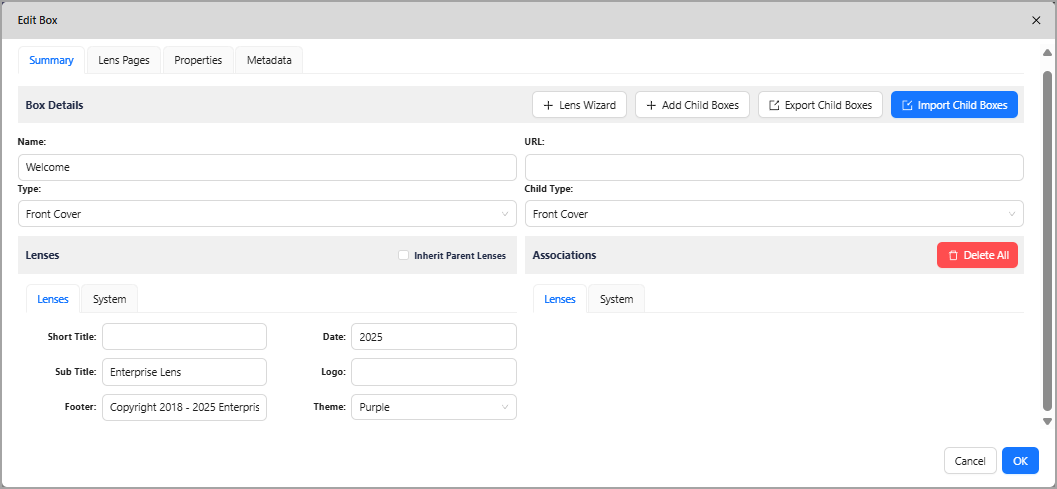The width and height of the screenshot is (1057, 489).
Task: Enable Inherit Parent Lenses checkbox
Action: [x=403, y=256]
